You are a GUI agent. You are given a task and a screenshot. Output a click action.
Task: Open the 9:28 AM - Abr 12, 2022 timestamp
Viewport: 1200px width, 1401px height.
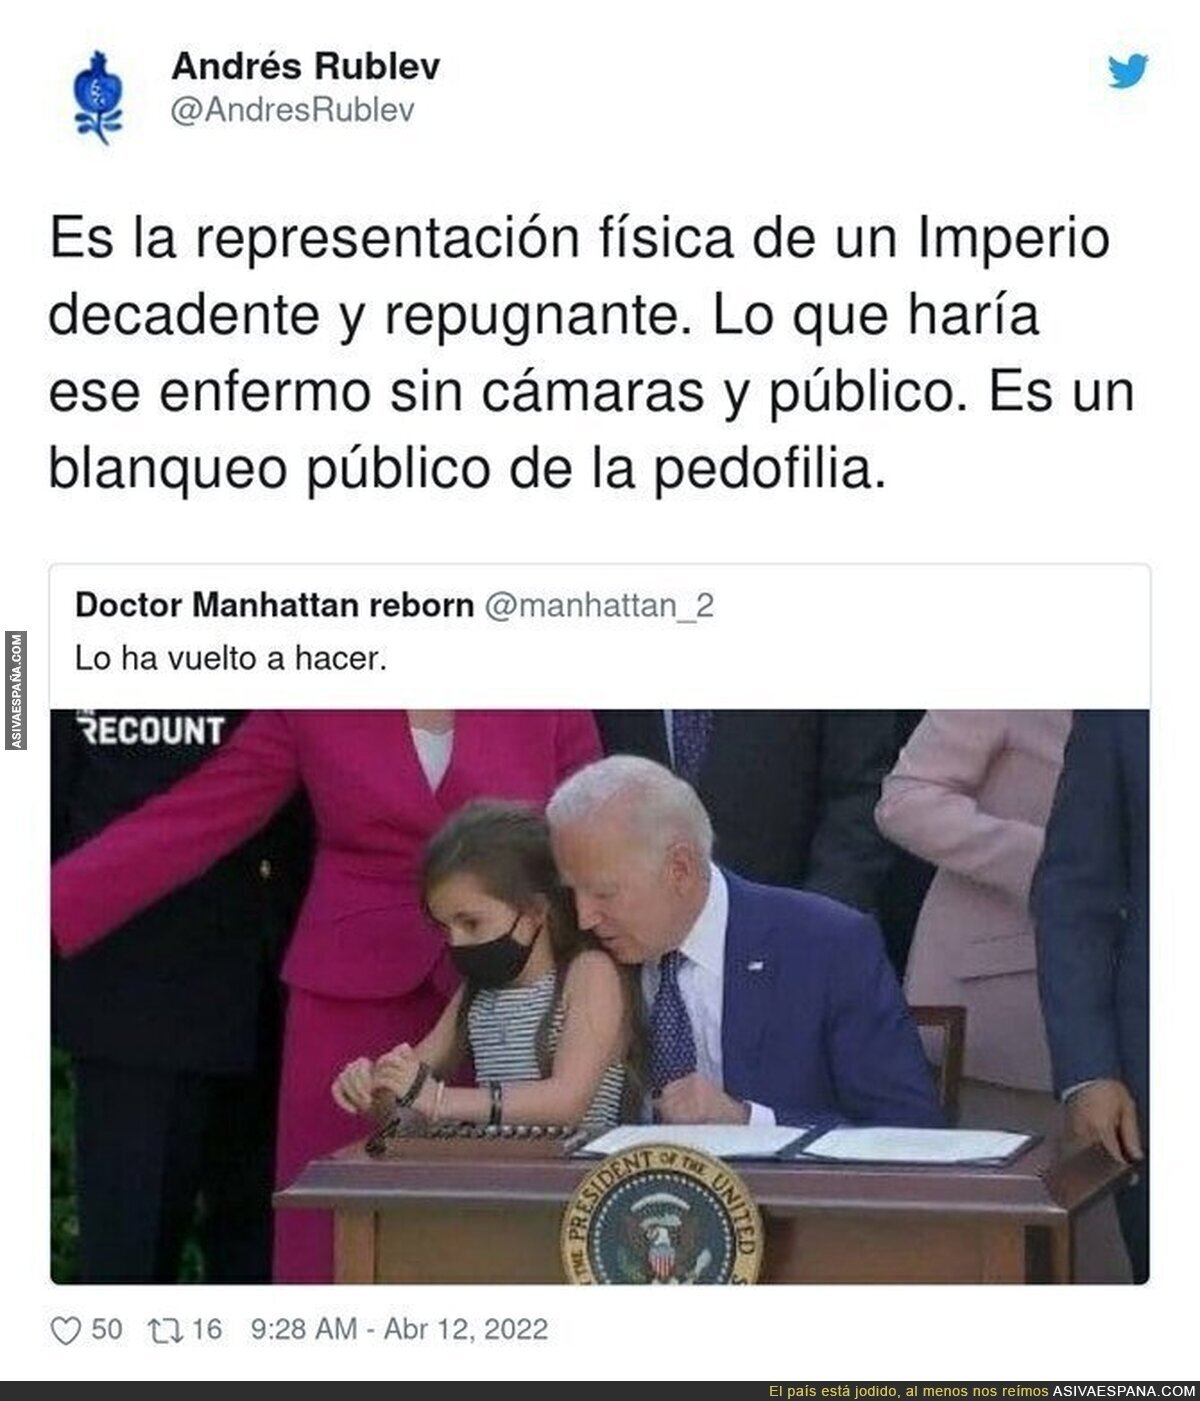pyautogui.click(x=400, y=1329)
